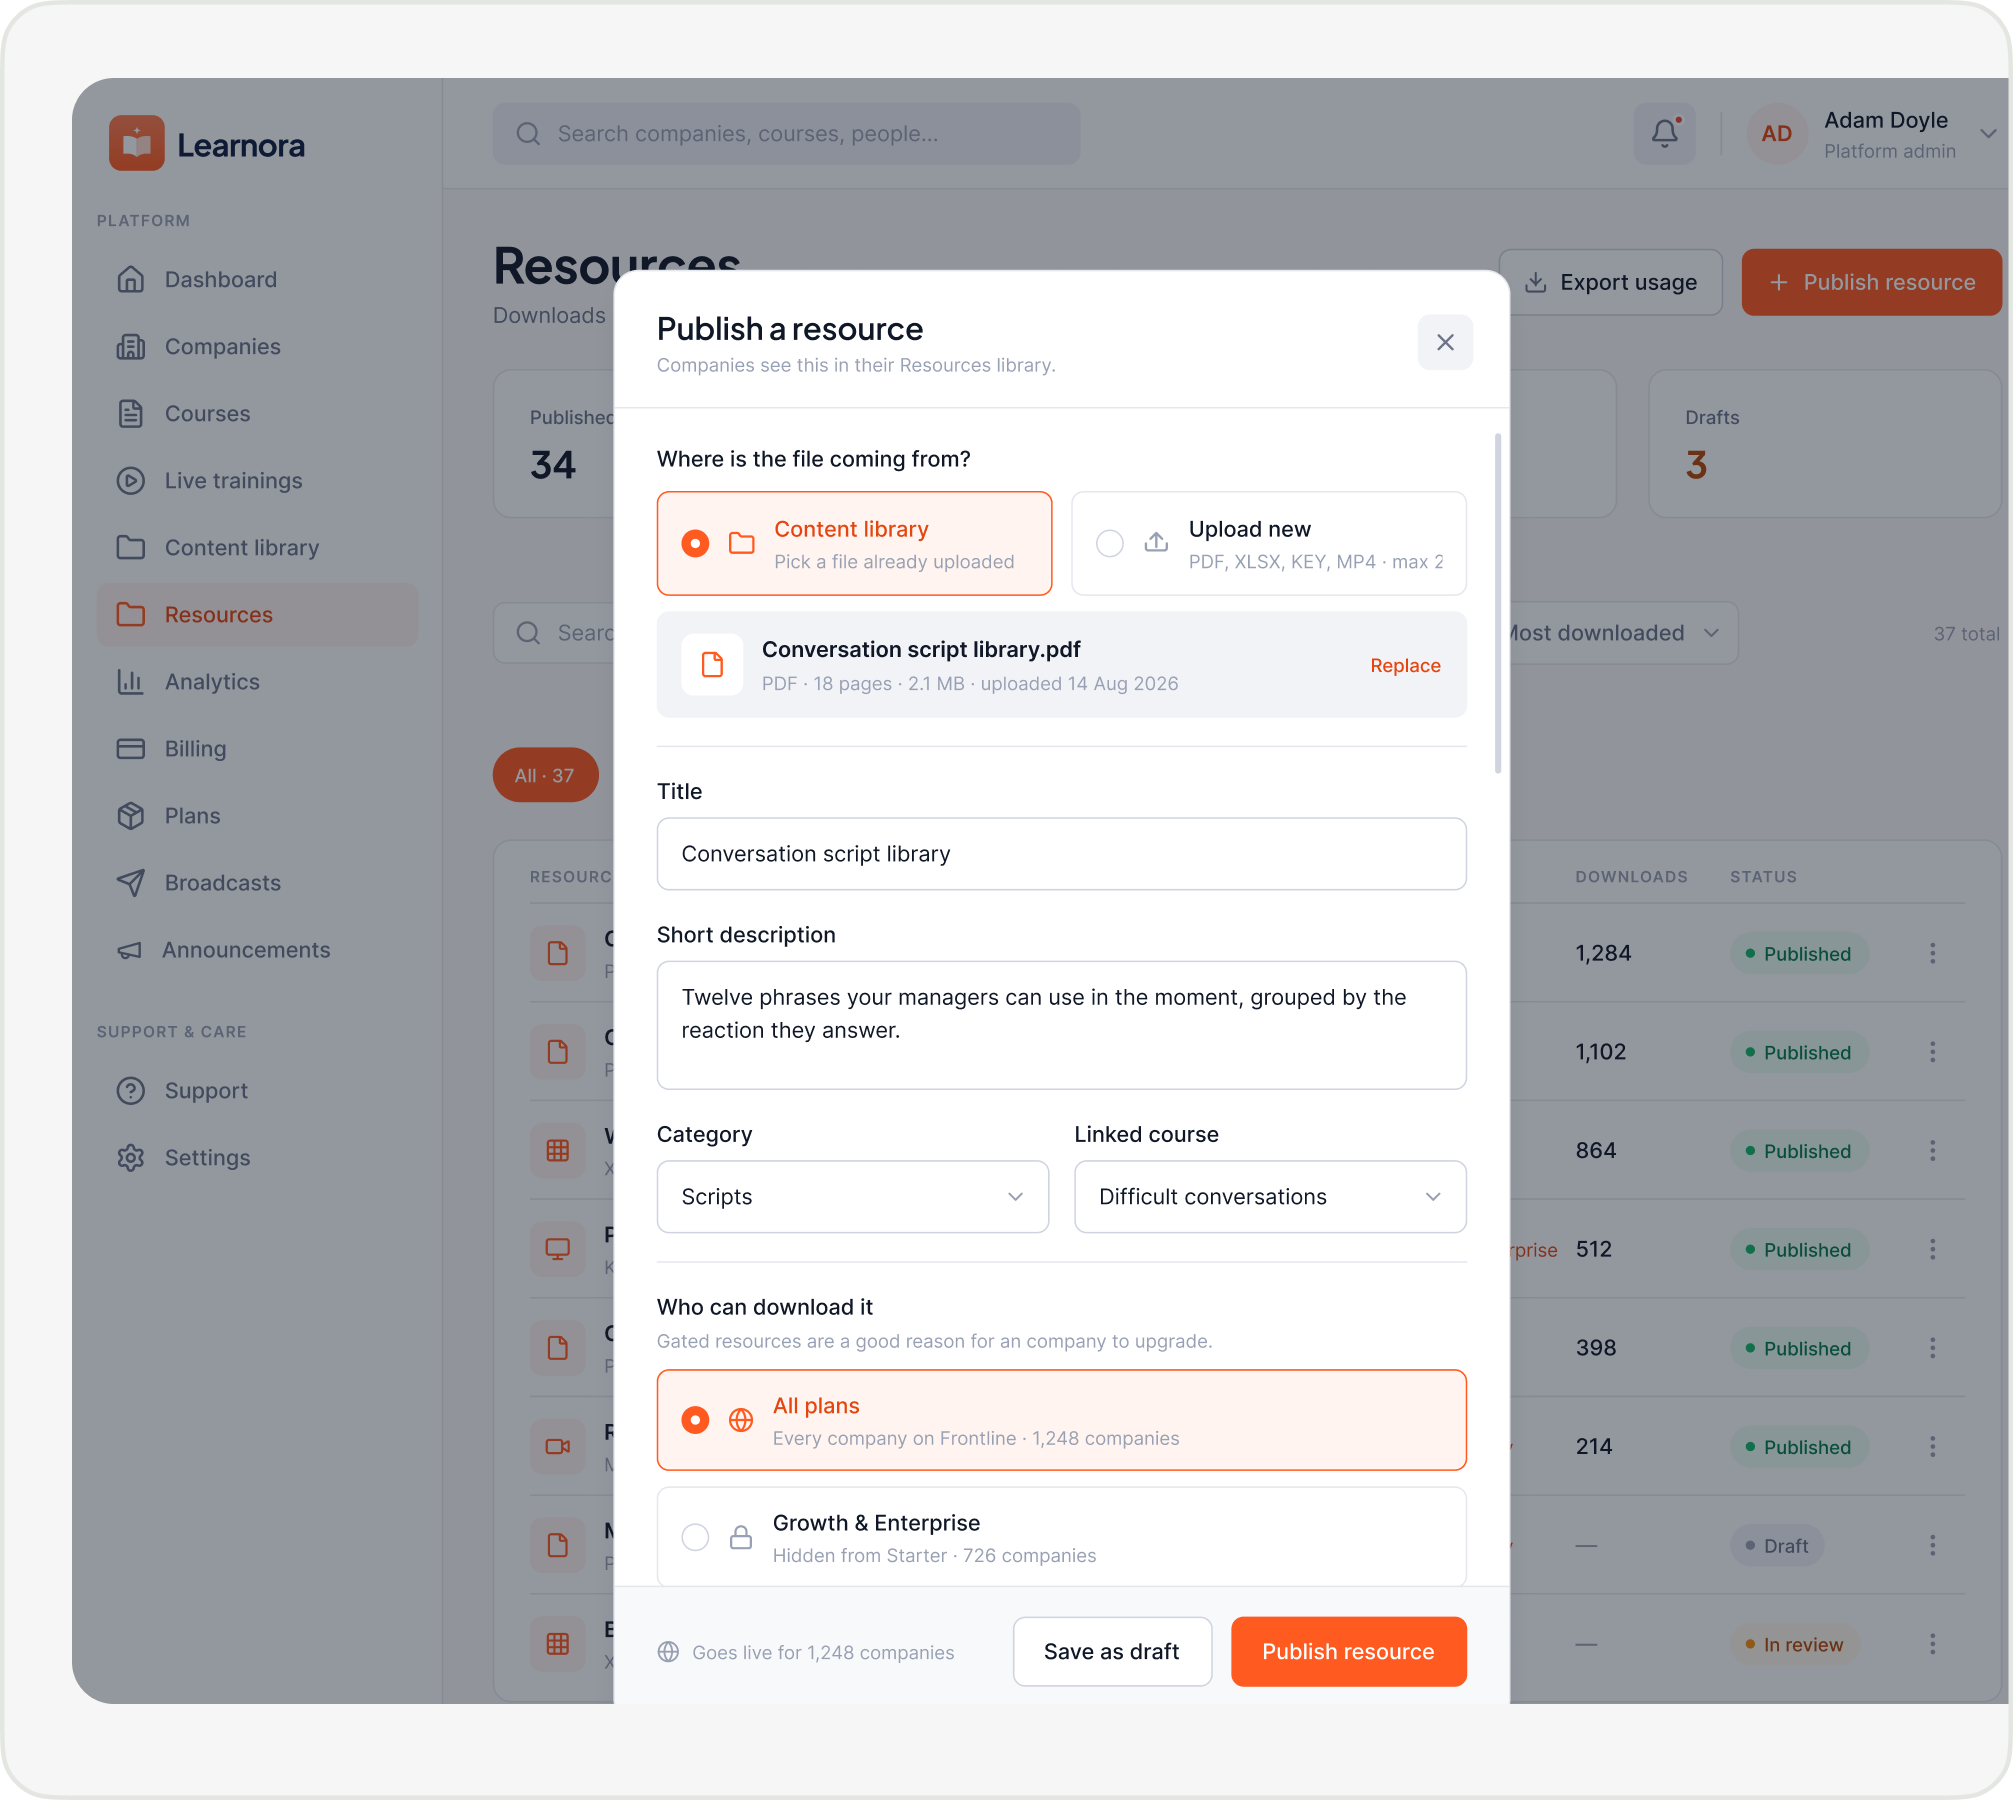Viewport: 2013px width, 1800px height.
Task: Click the globe icon beside Goes live text
Action: tap(669, 1652)
